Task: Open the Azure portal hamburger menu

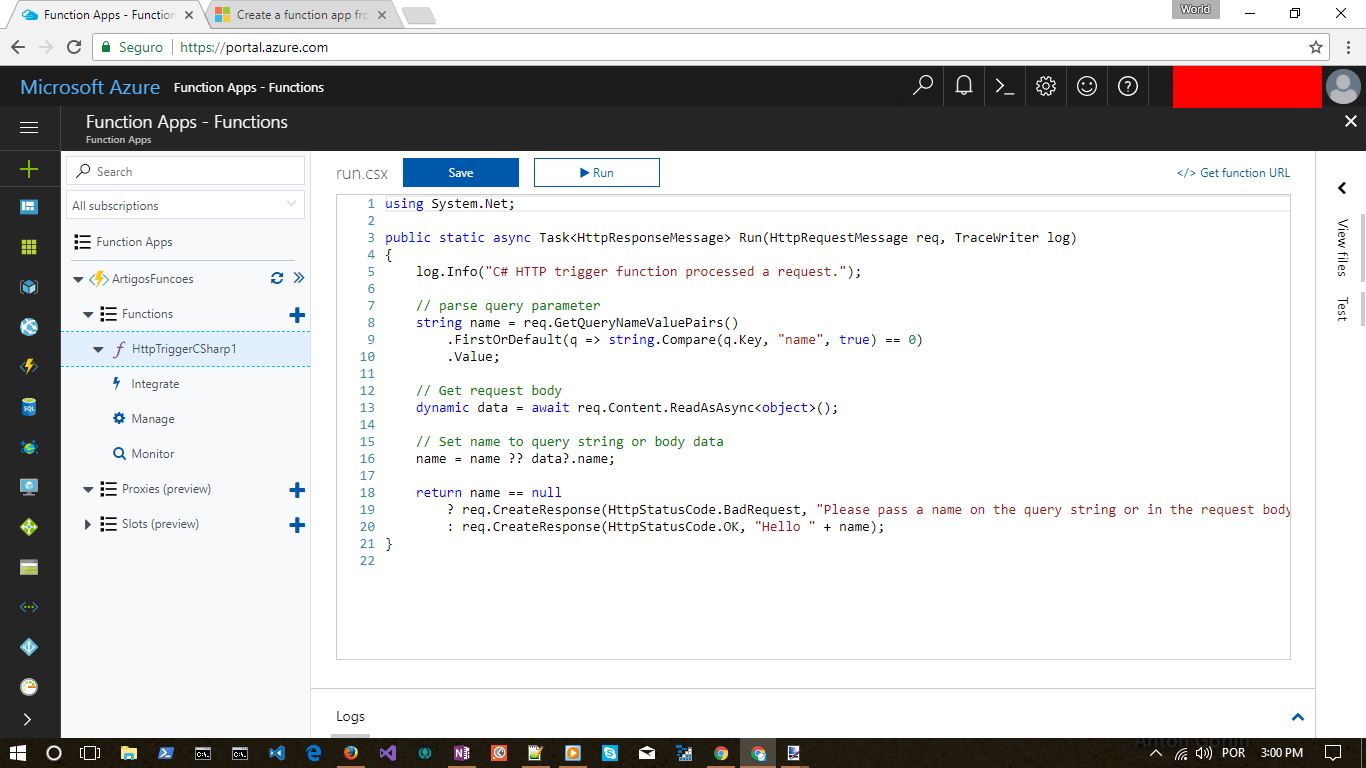Action: 29,128
